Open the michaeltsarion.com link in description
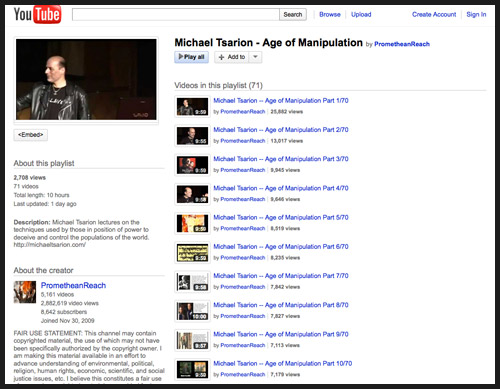 tap(50, 245)
